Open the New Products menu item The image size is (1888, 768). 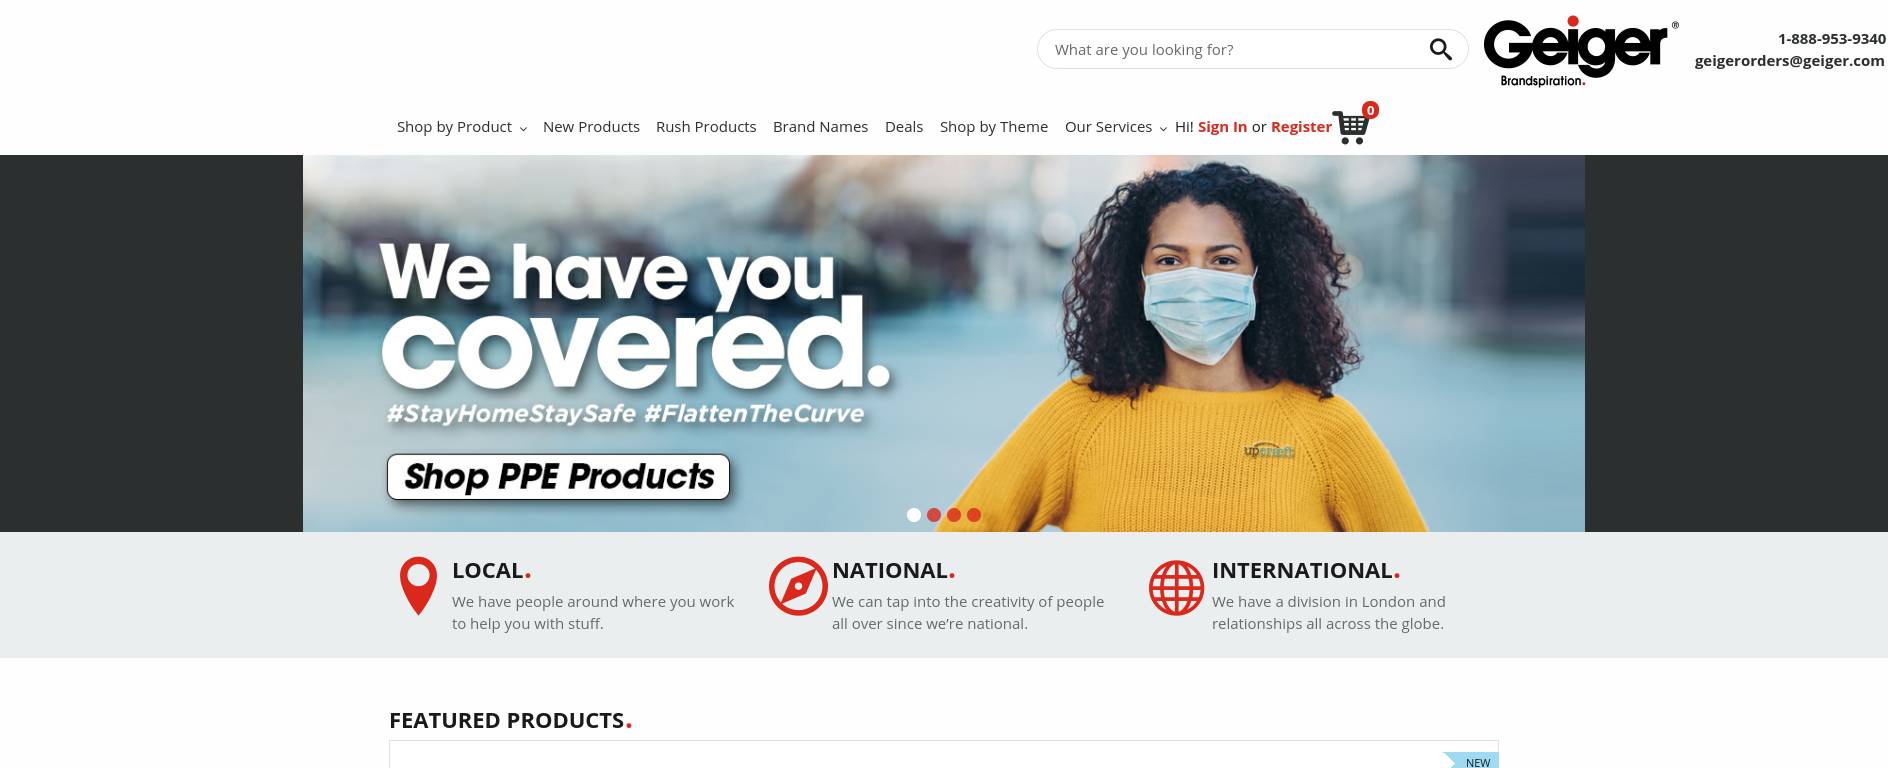(591, 127)
